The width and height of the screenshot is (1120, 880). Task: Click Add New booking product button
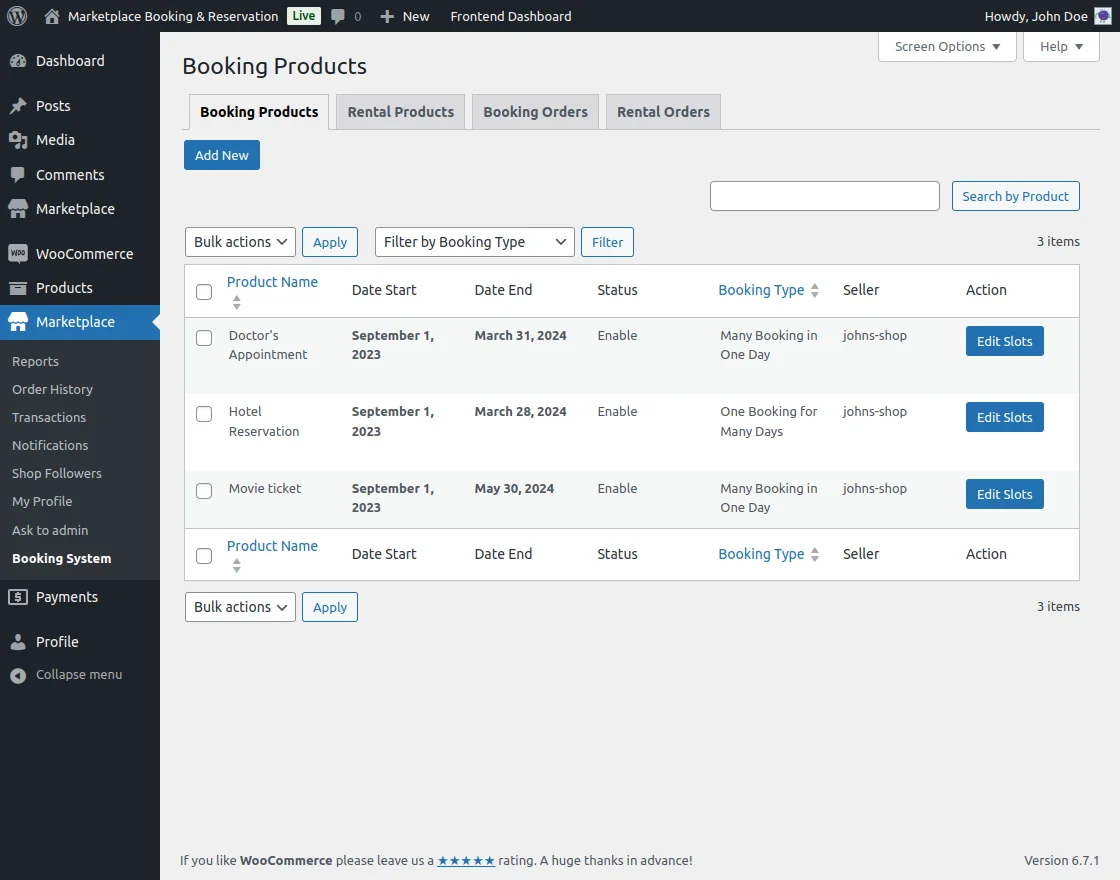(x=221, y=155)
